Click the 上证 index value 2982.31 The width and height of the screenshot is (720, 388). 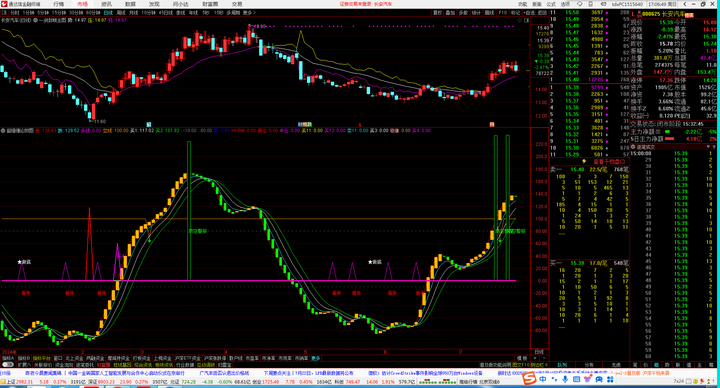[x=23, y=382]
